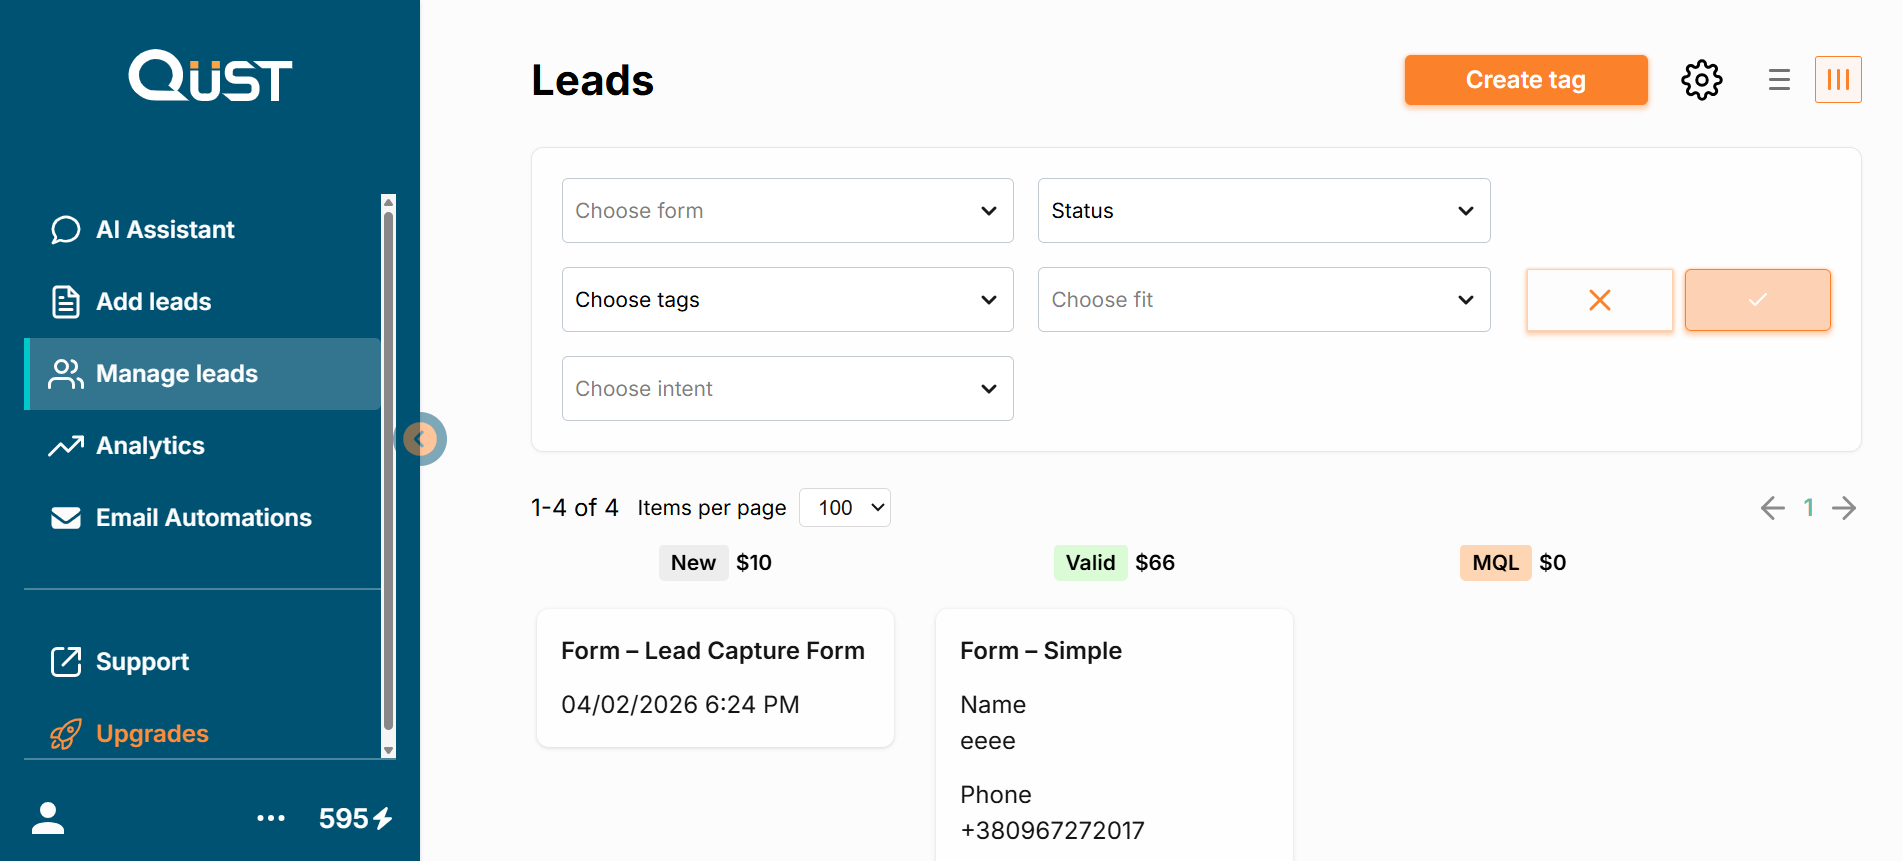Click the user profile icon
The width and height of the screenshot is (1903, 861).
[x=48, y=818]
